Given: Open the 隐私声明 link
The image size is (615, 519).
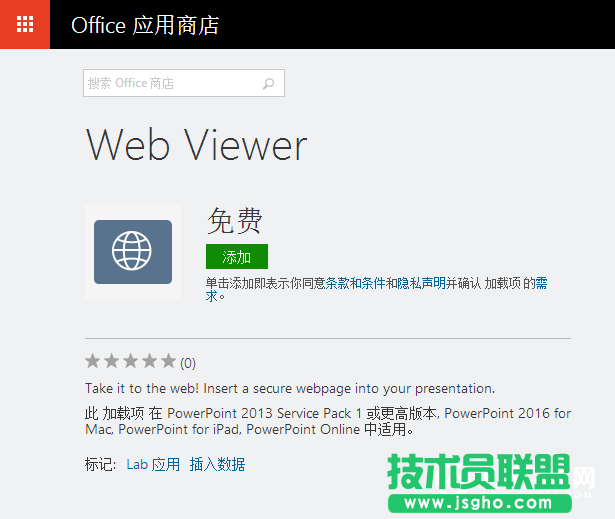Looking at the screenshot, I should pyautogui.click(x=421, y=284).
